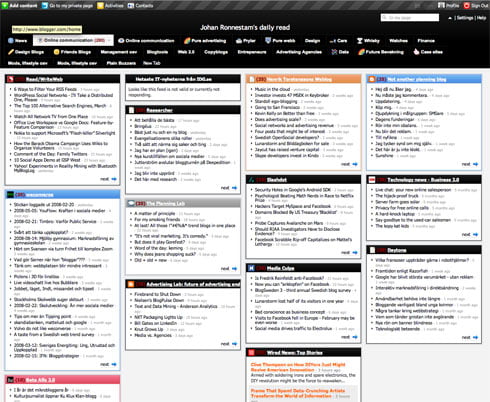This screenshot has height=402, width=490.
Task: Open Nokia to support Microsoft's Silverlight article
Action: click(x=65, y=133)
